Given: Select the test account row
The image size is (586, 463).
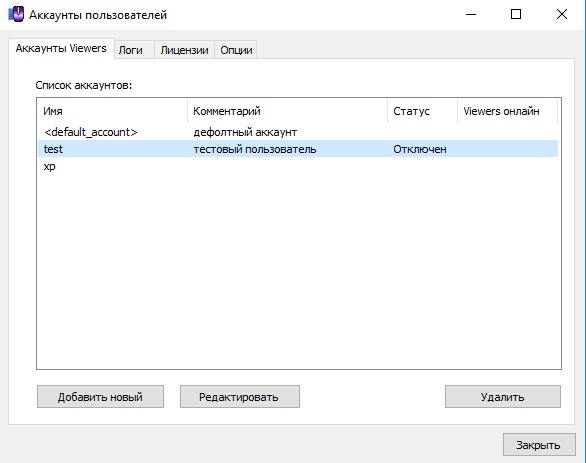Looking at the screenshot, I should [298, 149].
